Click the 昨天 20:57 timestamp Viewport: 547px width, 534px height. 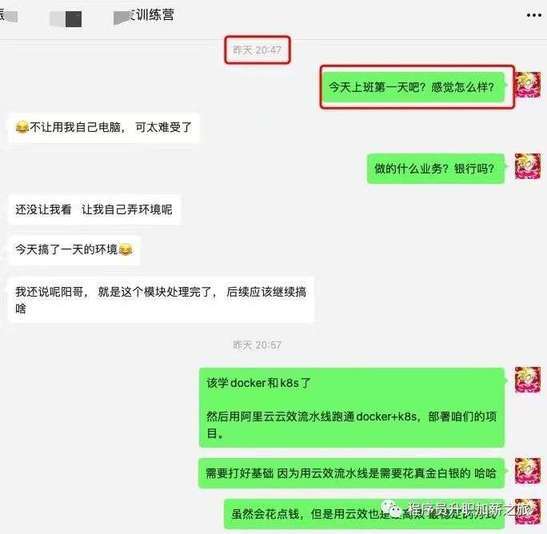[257, 345]
